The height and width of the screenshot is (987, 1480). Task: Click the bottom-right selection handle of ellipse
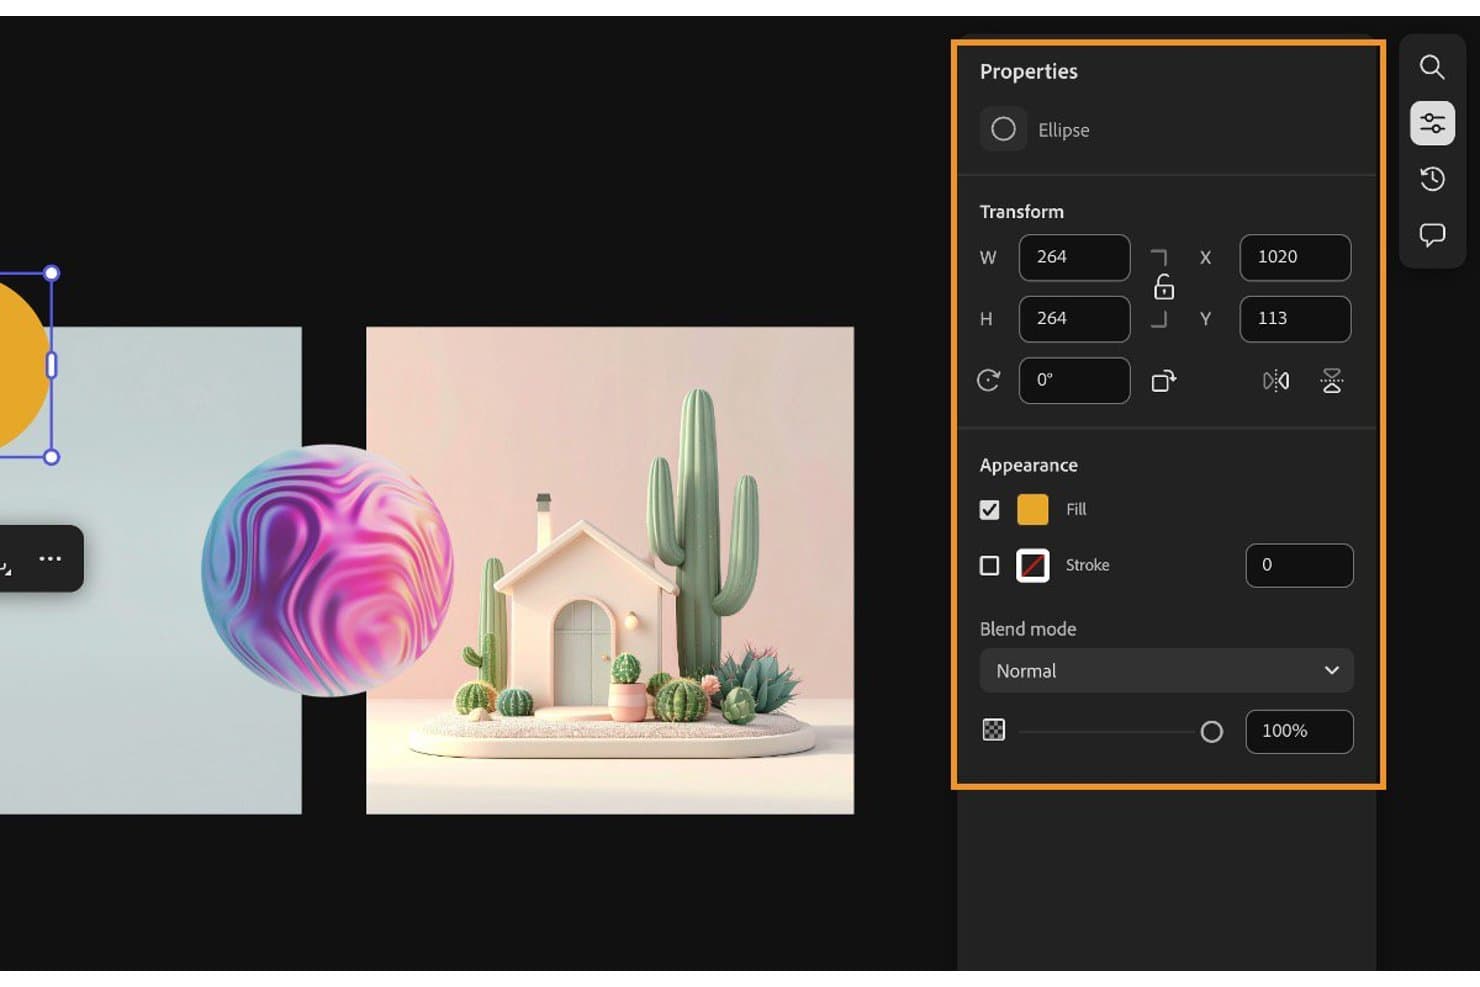52,457
